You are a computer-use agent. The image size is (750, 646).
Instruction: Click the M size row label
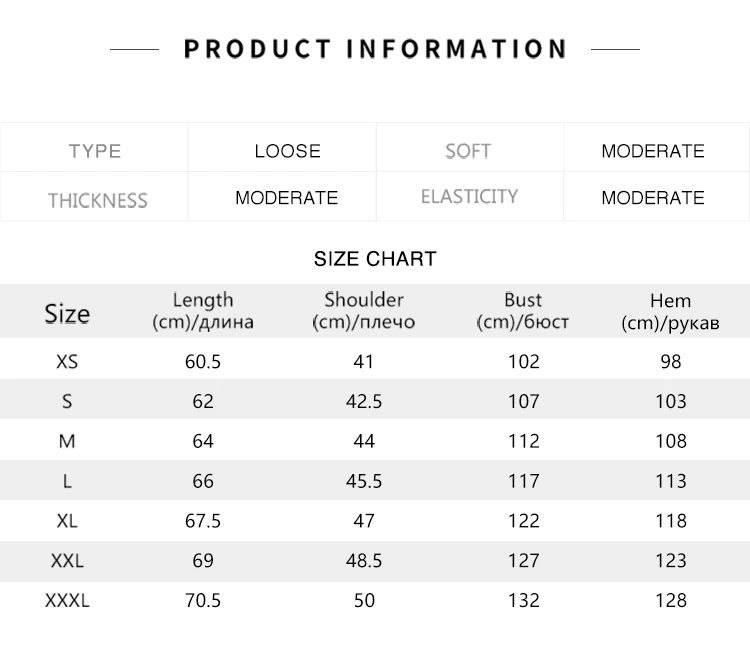[x=67, y=441]
